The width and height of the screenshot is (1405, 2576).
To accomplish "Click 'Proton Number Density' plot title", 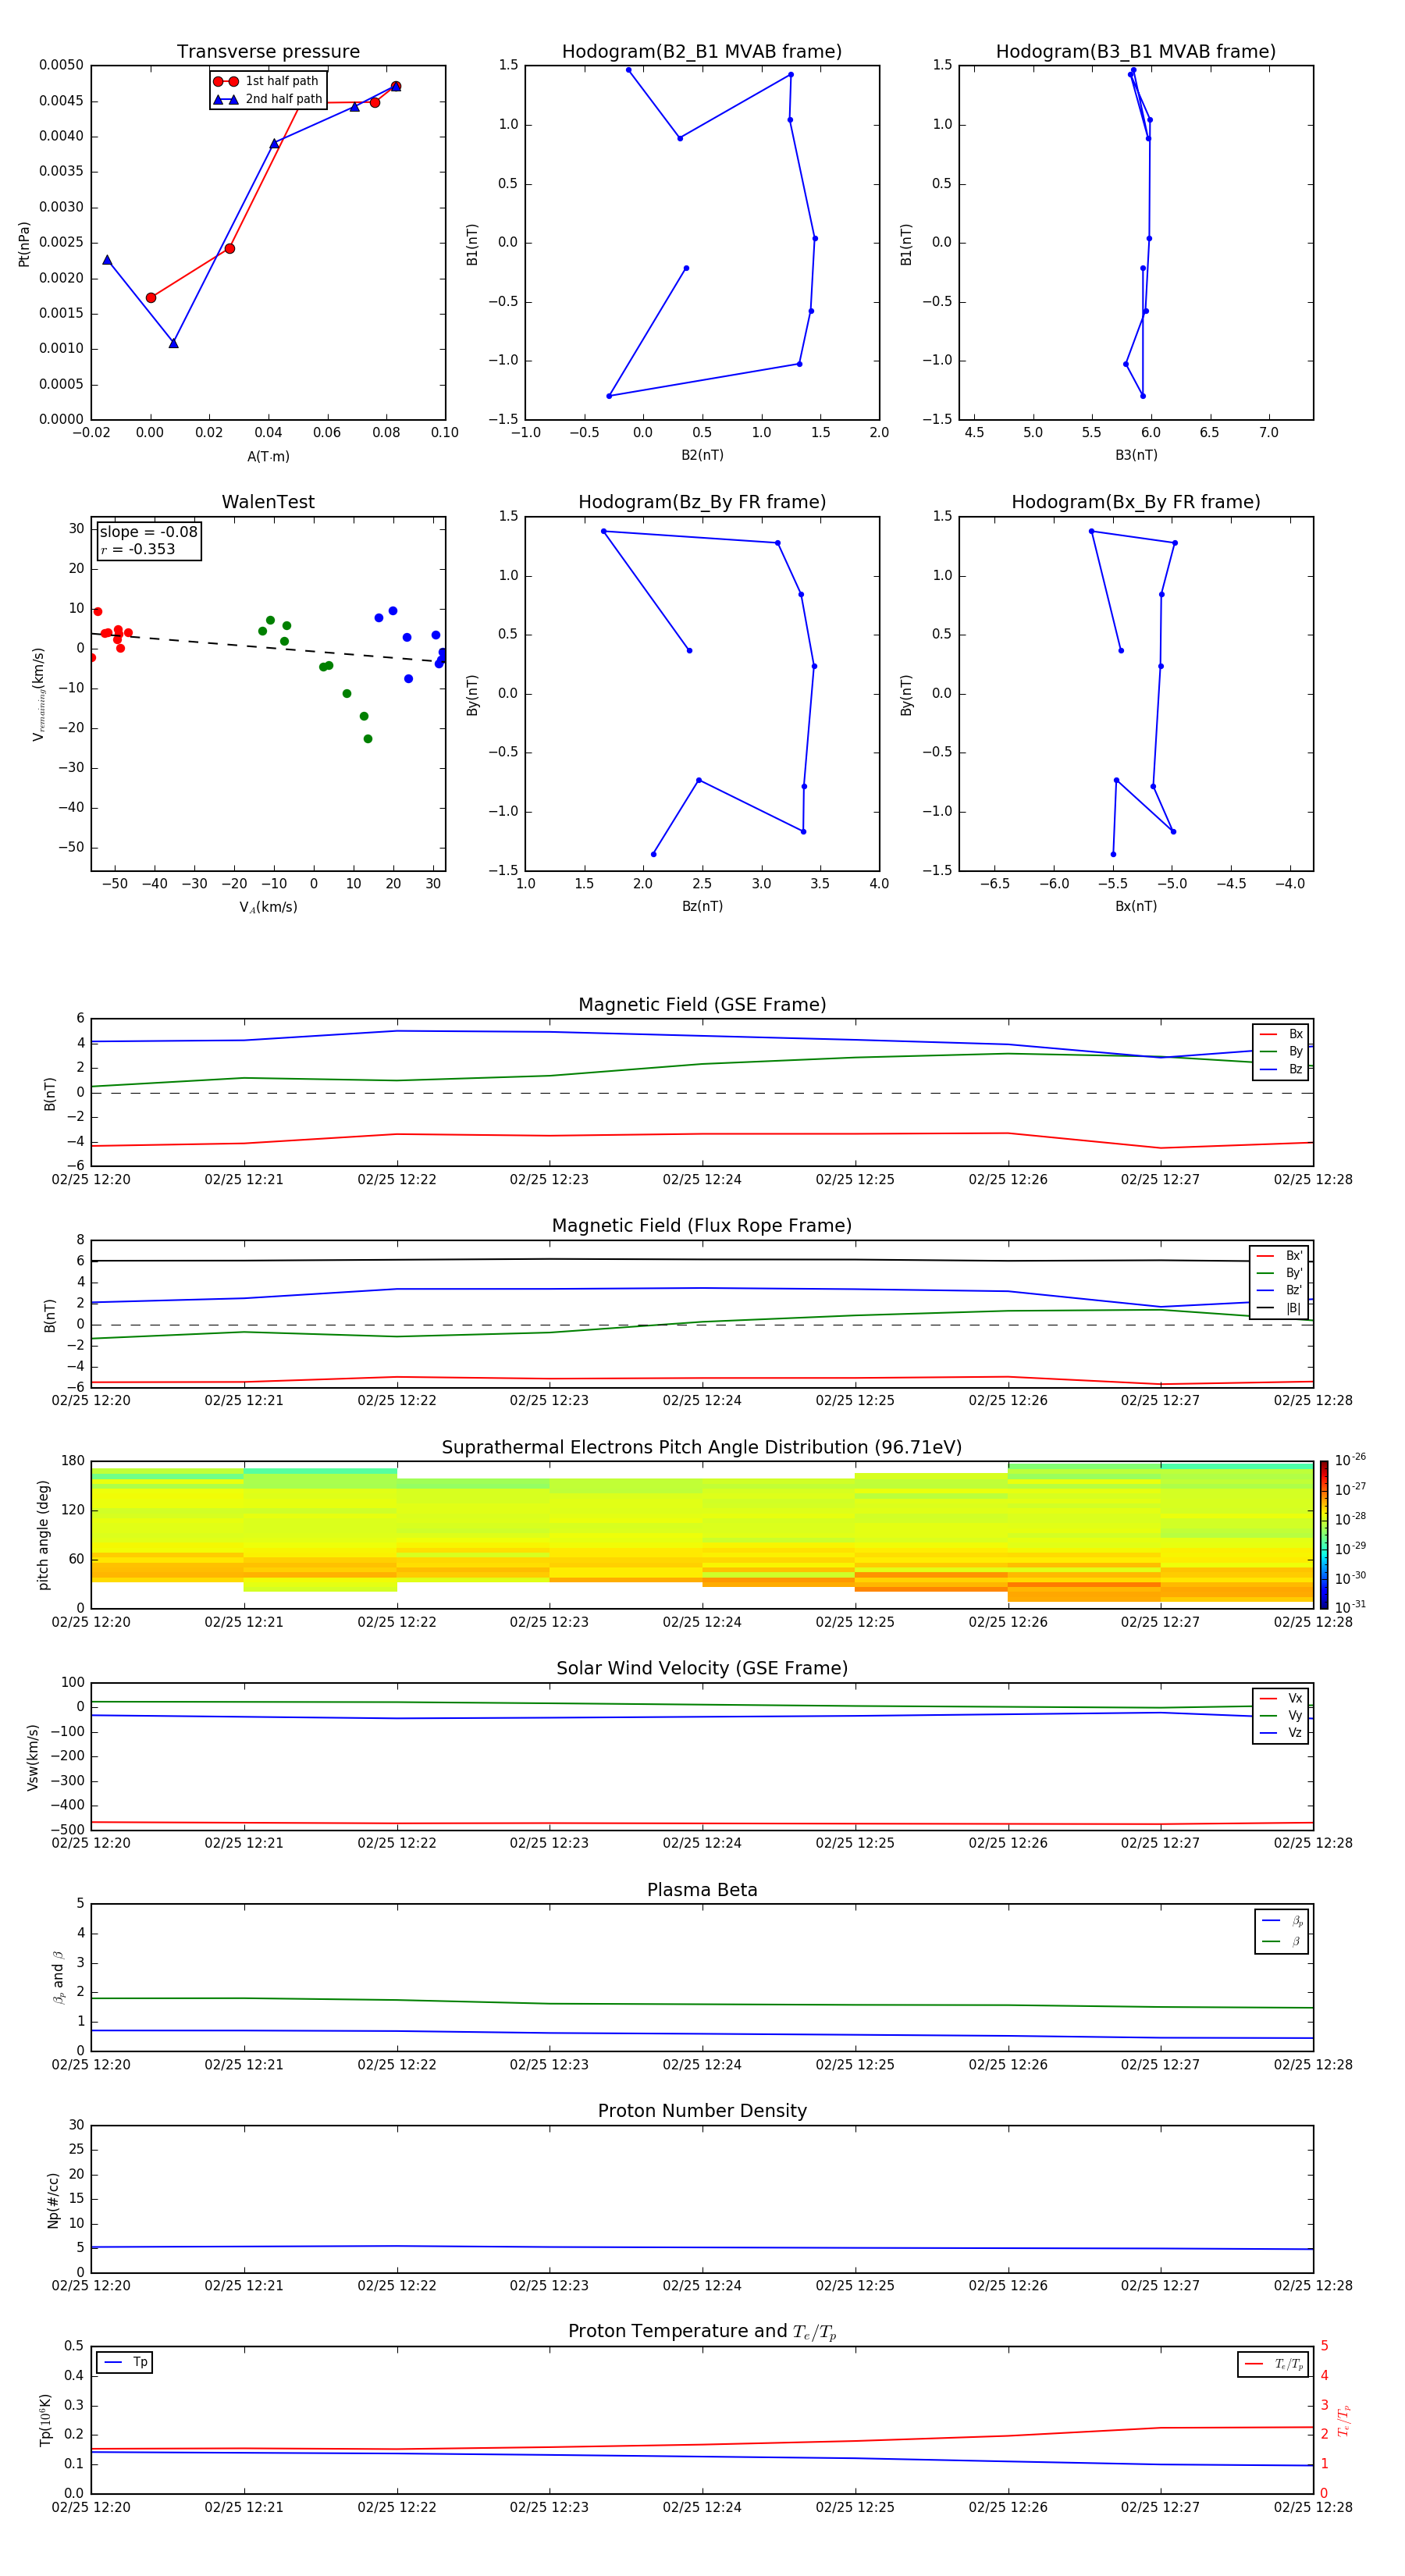I will (702, 2111).
